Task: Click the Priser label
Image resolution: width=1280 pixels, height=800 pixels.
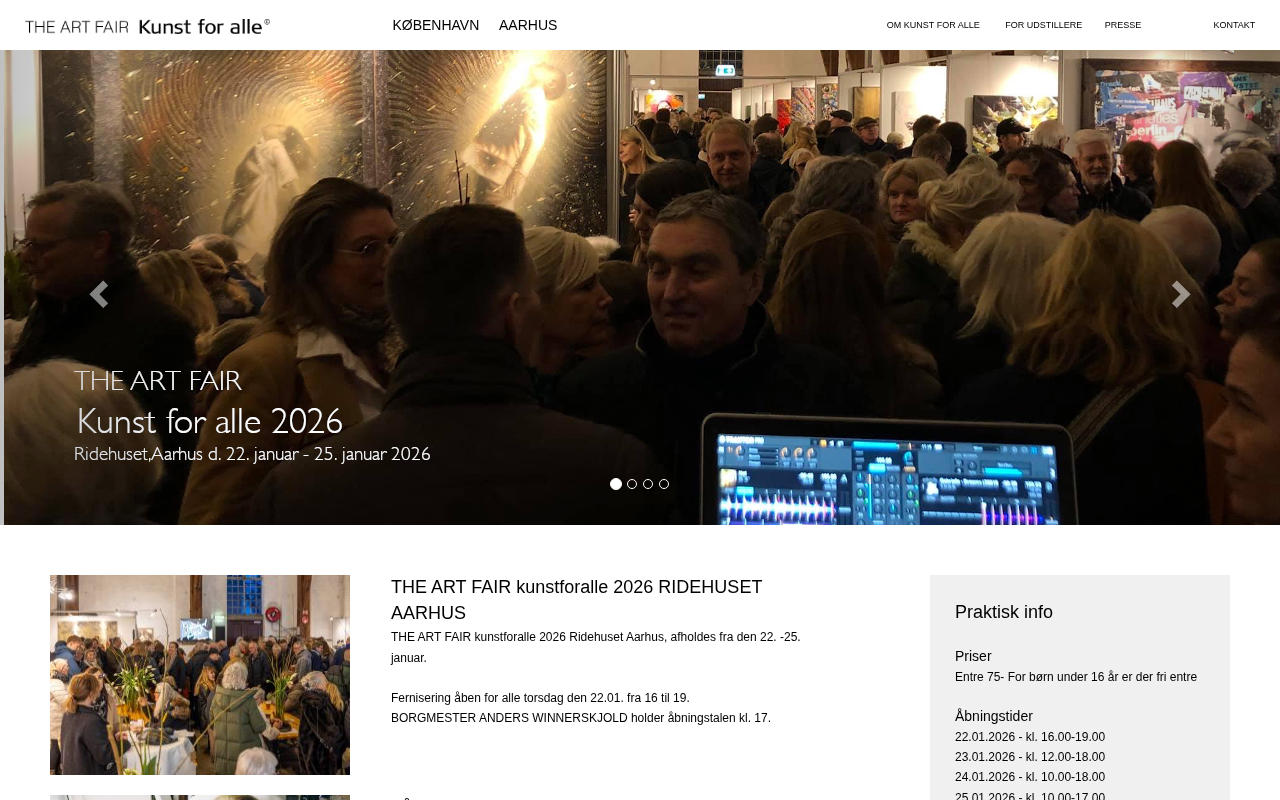Action: coord(973,656)
